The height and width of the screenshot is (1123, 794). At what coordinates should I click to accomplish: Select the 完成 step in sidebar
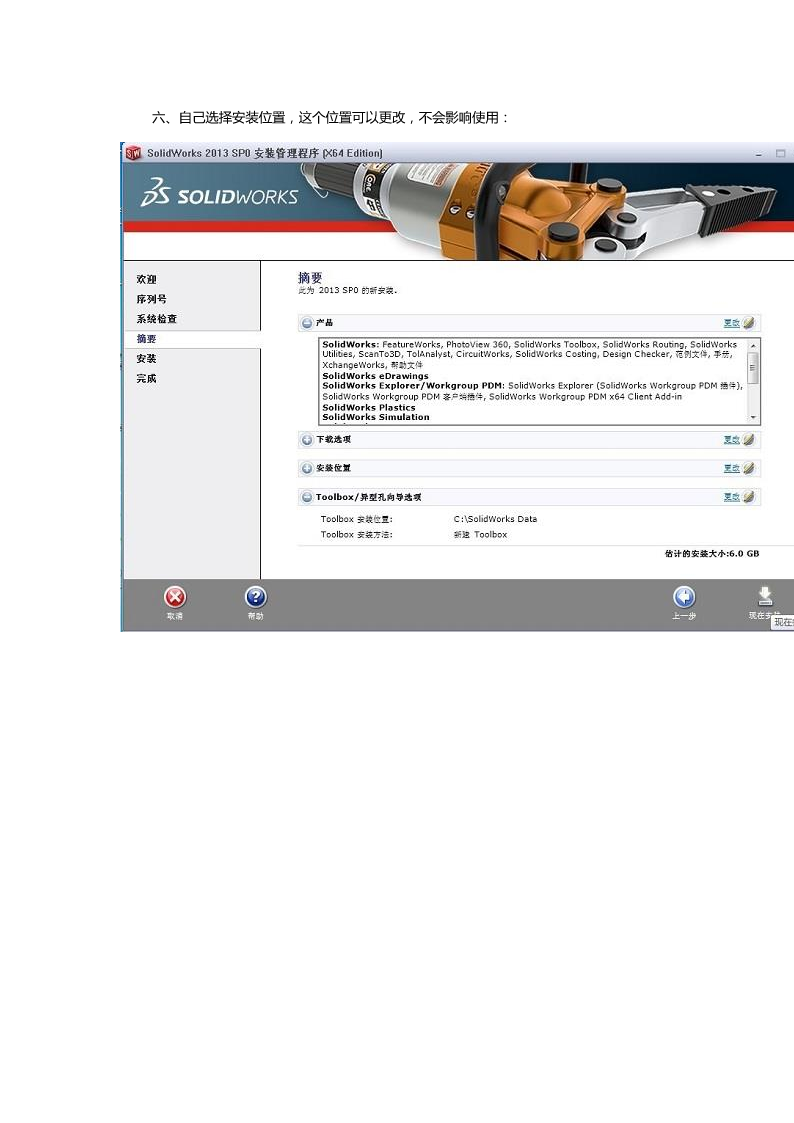[146, 378]
